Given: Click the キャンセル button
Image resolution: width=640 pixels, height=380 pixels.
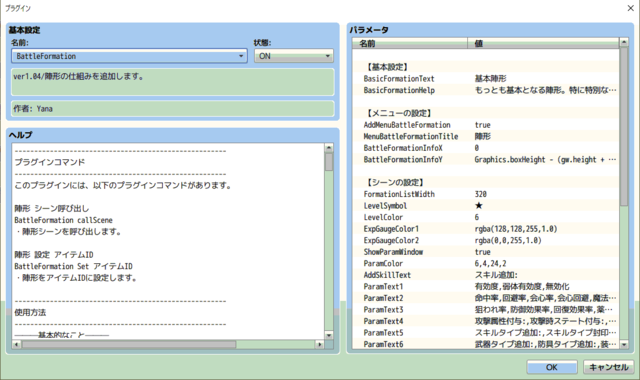Looking at the screenshot, I should pos(608,367).
